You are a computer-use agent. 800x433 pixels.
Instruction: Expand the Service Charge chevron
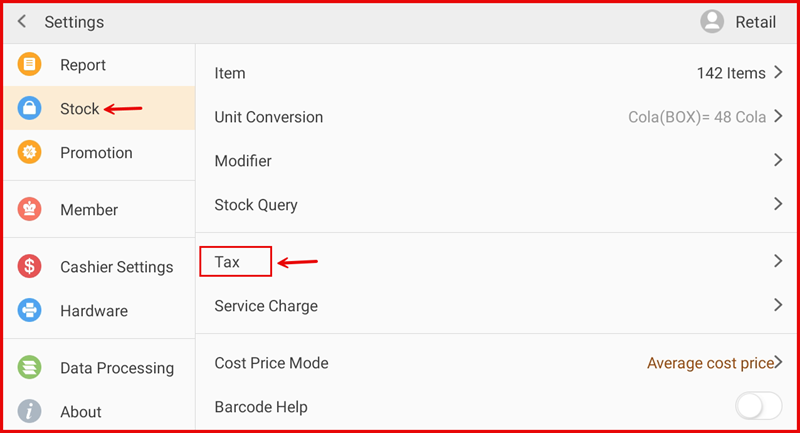[x=776, y=306]
